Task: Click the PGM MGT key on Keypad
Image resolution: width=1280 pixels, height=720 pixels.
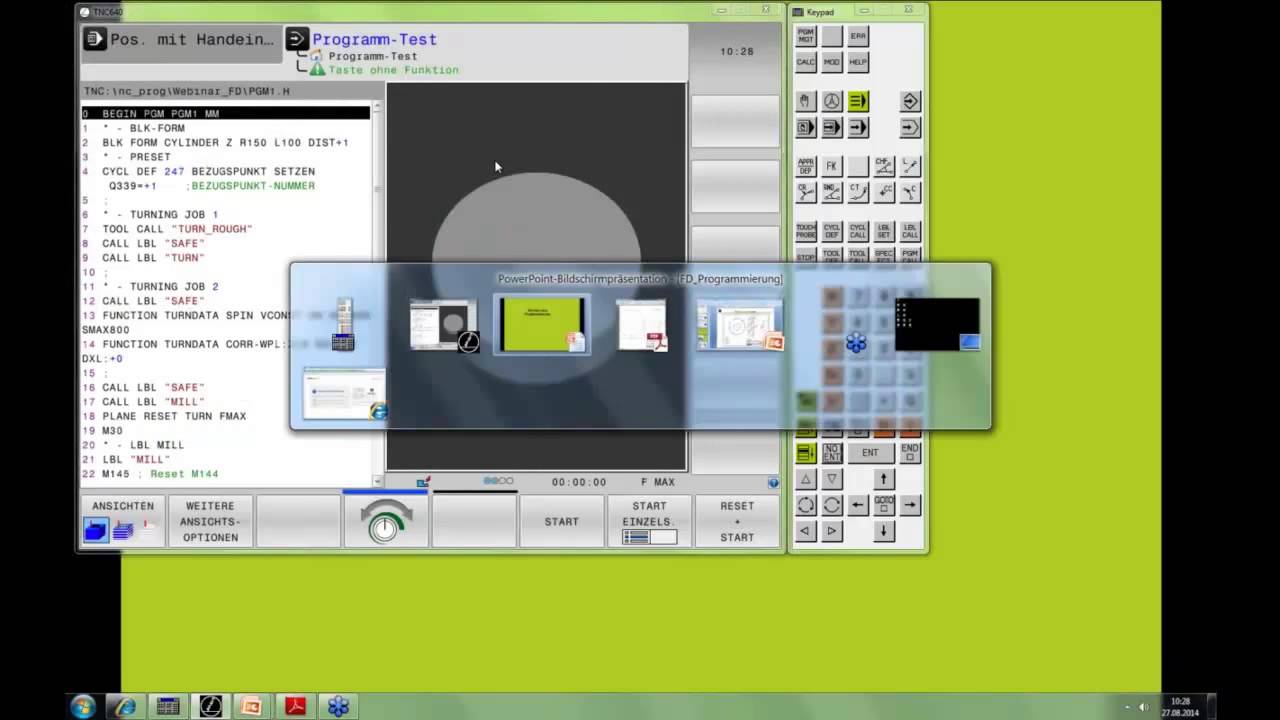Action: coord(805,36)
